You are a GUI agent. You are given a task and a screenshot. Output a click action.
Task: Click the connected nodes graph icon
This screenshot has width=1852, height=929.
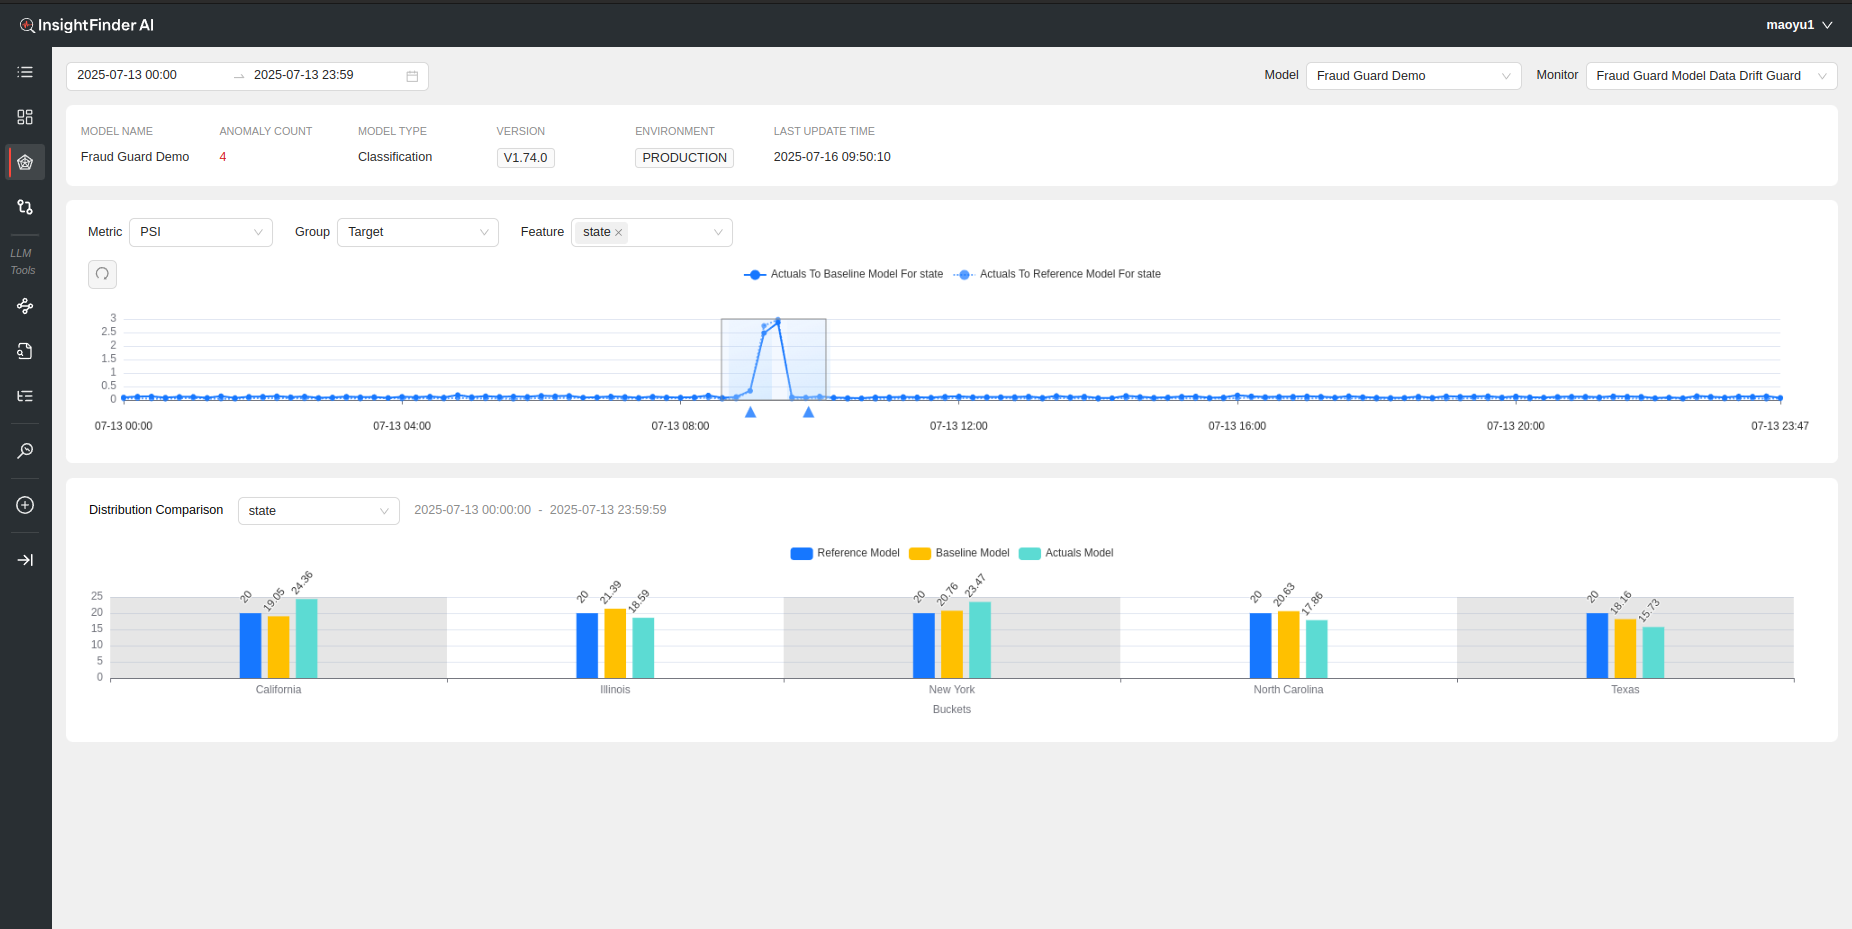[x=25, y=306]
